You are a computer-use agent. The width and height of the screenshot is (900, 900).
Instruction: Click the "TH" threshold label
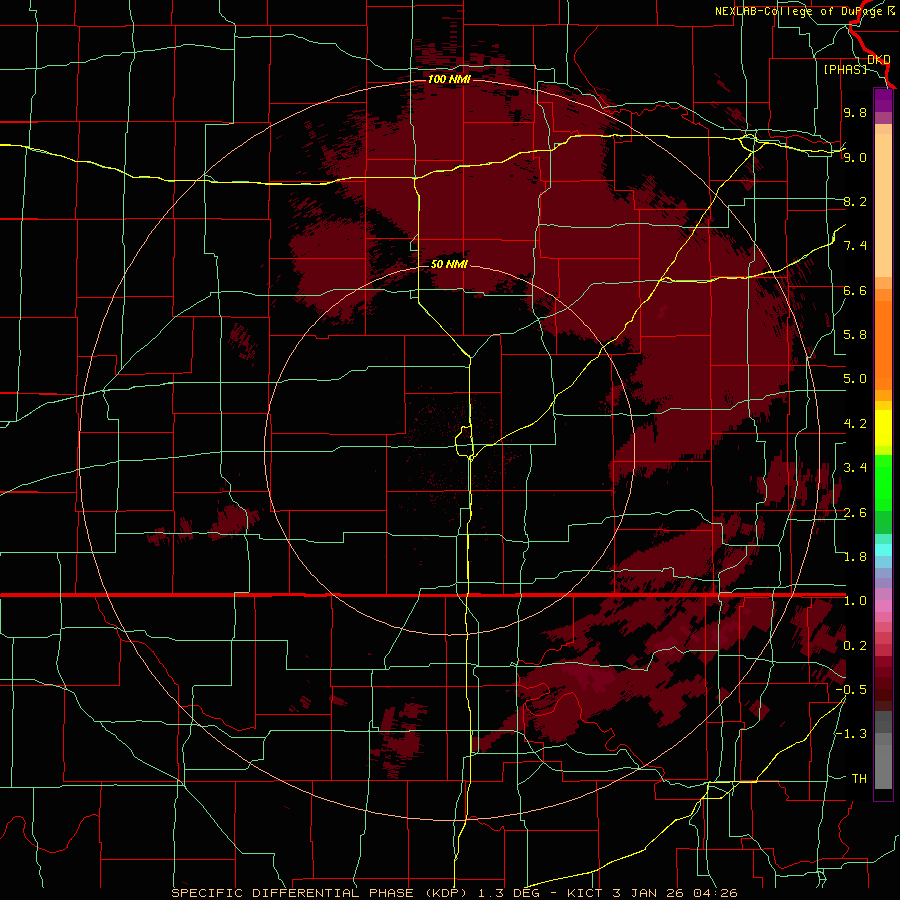click(x=859, y=779)
